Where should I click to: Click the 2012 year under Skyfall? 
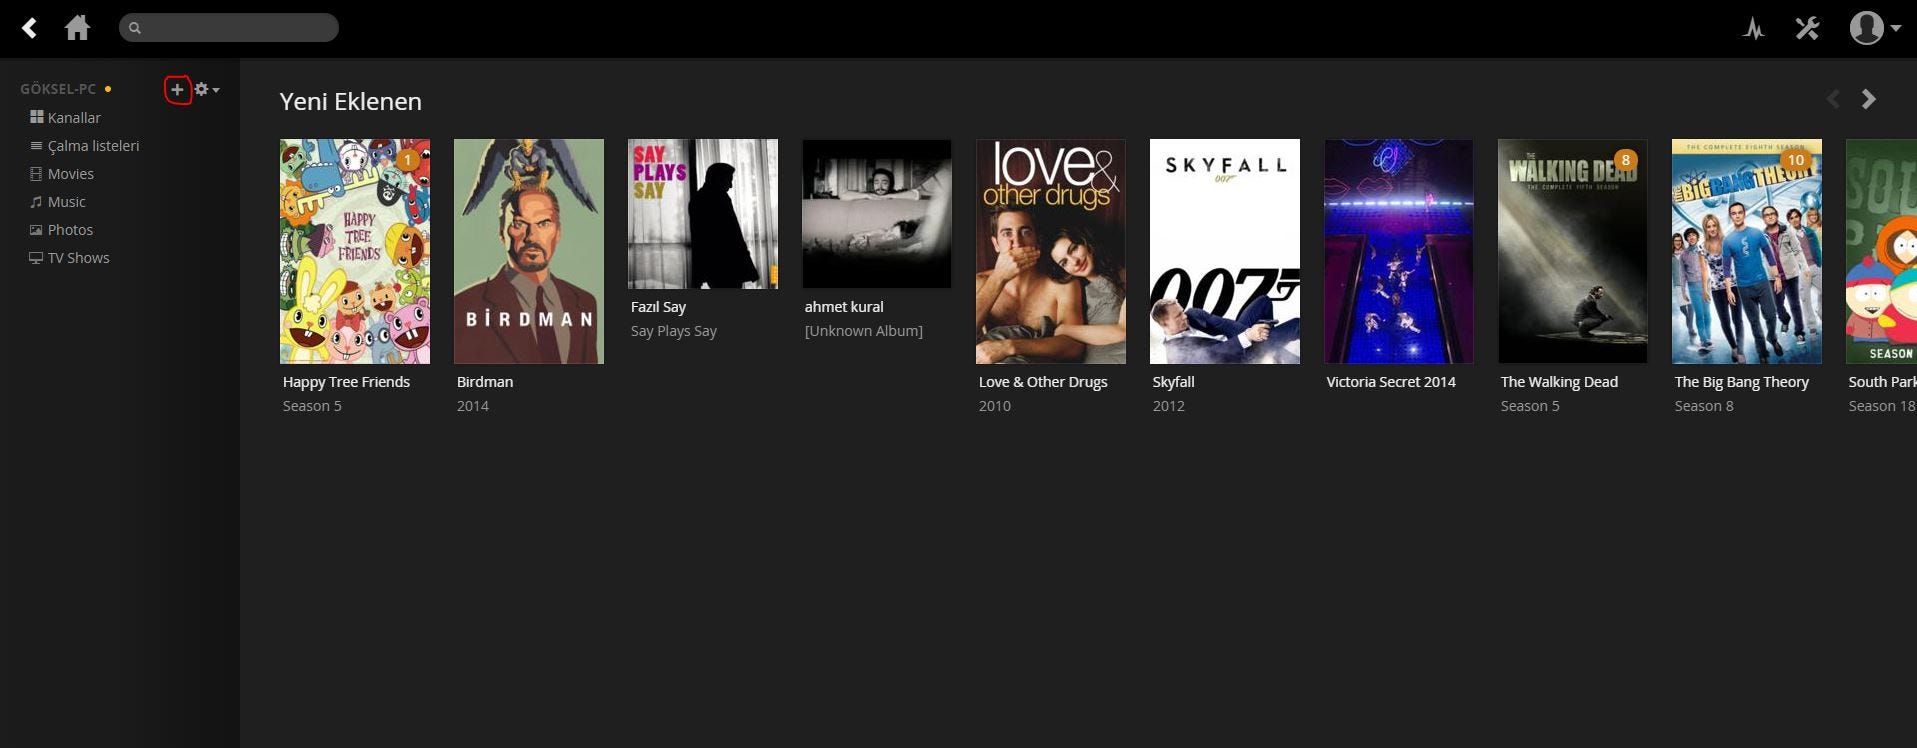click(x=1168, y=406)
